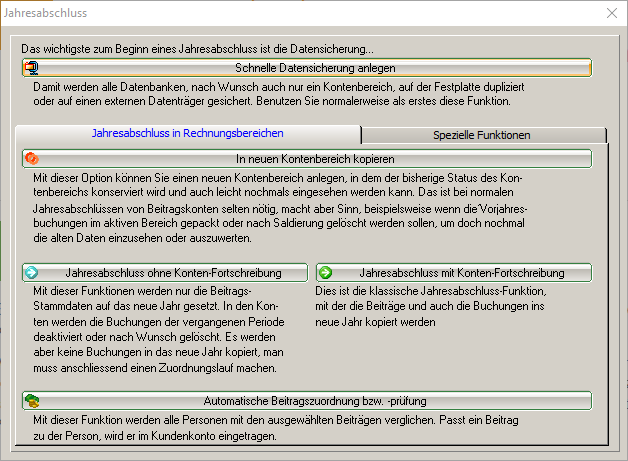This screenshot has width=628, height=461.
Task: Click the blue arrow icon for ohne Konten-Fortschreibung
Action: click(x=31, y=272)
